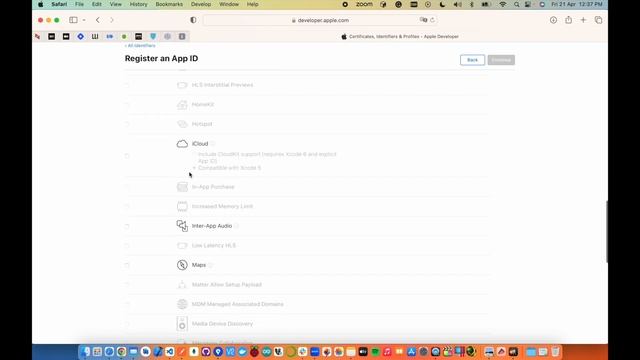Click the In-App Purchase icon

point(182,187)
